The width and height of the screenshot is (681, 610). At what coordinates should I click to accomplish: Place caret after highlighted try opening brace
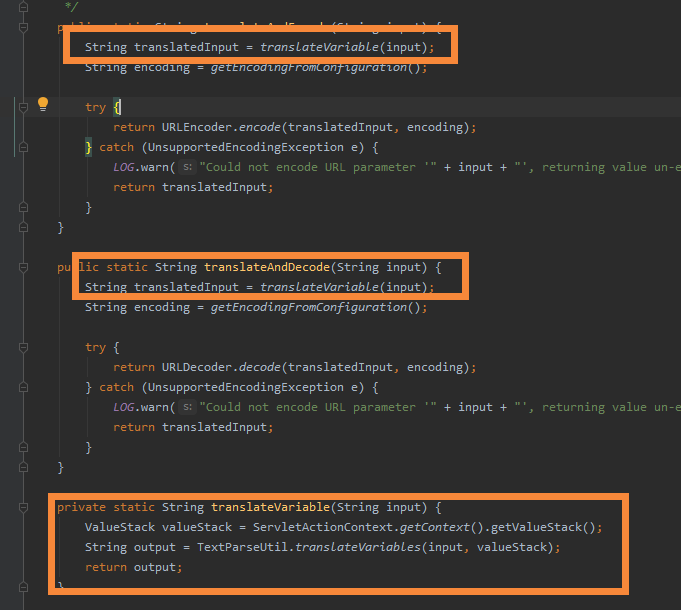point(120,107)
